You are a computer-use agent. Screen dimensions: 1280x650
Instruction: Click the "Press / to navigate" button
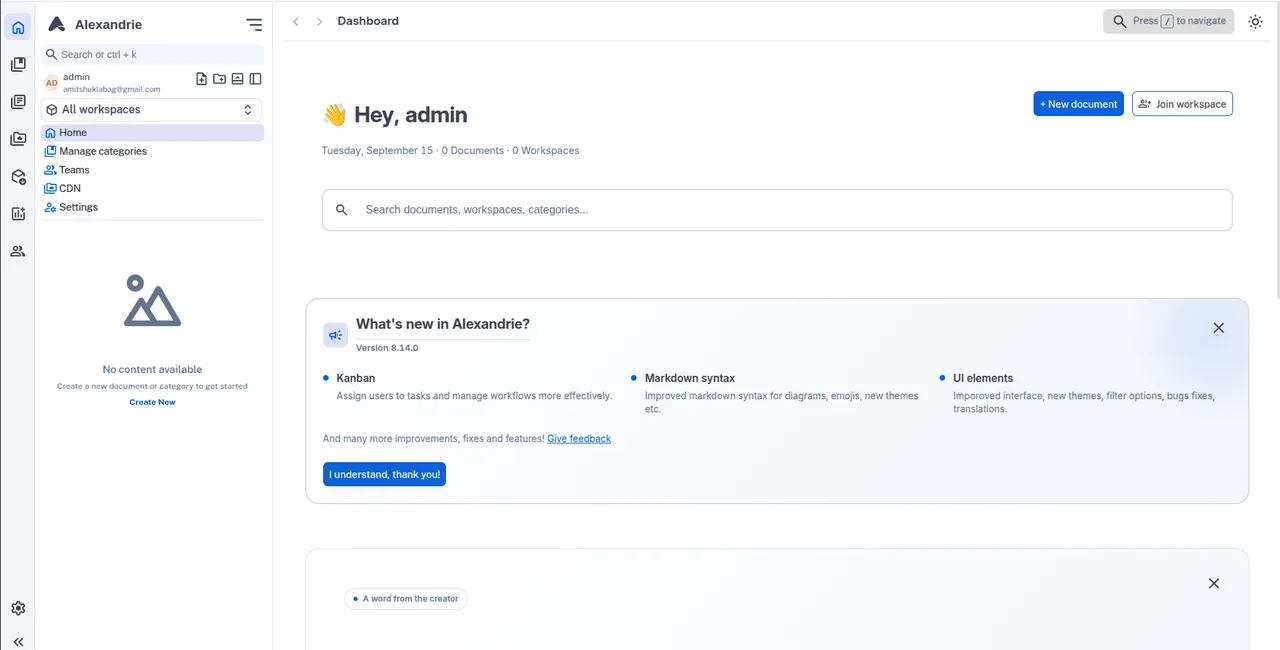pyautogui.click(x=1169, y=21)
